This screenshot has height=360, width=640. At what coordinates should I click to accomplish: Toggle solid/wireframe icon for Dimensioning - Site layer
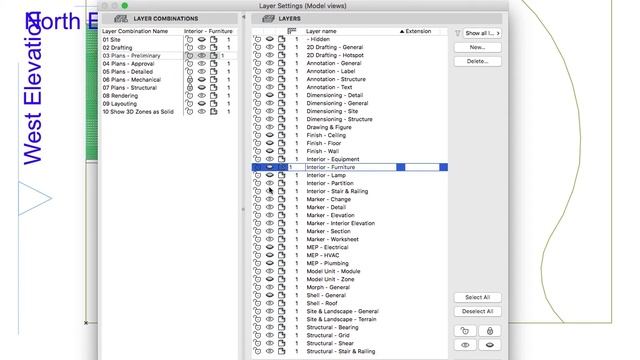coord(282,111)
